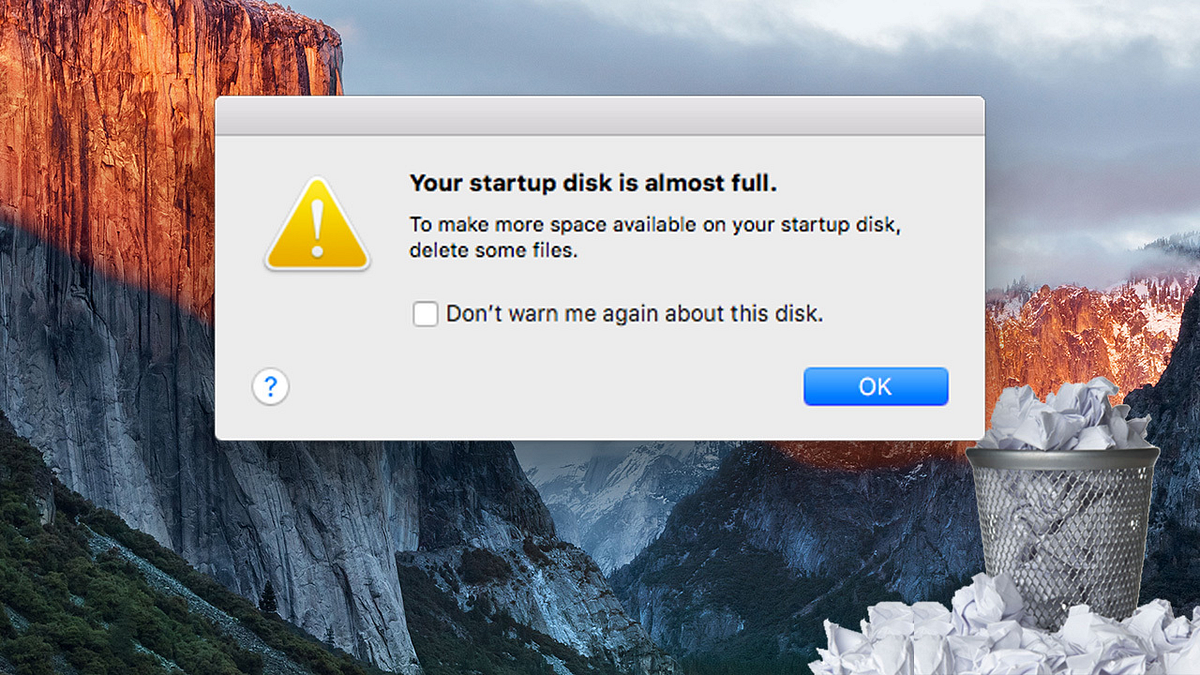
Task: Enable "Don't warn me again about this disk"
Action: [x=425, y=313]
